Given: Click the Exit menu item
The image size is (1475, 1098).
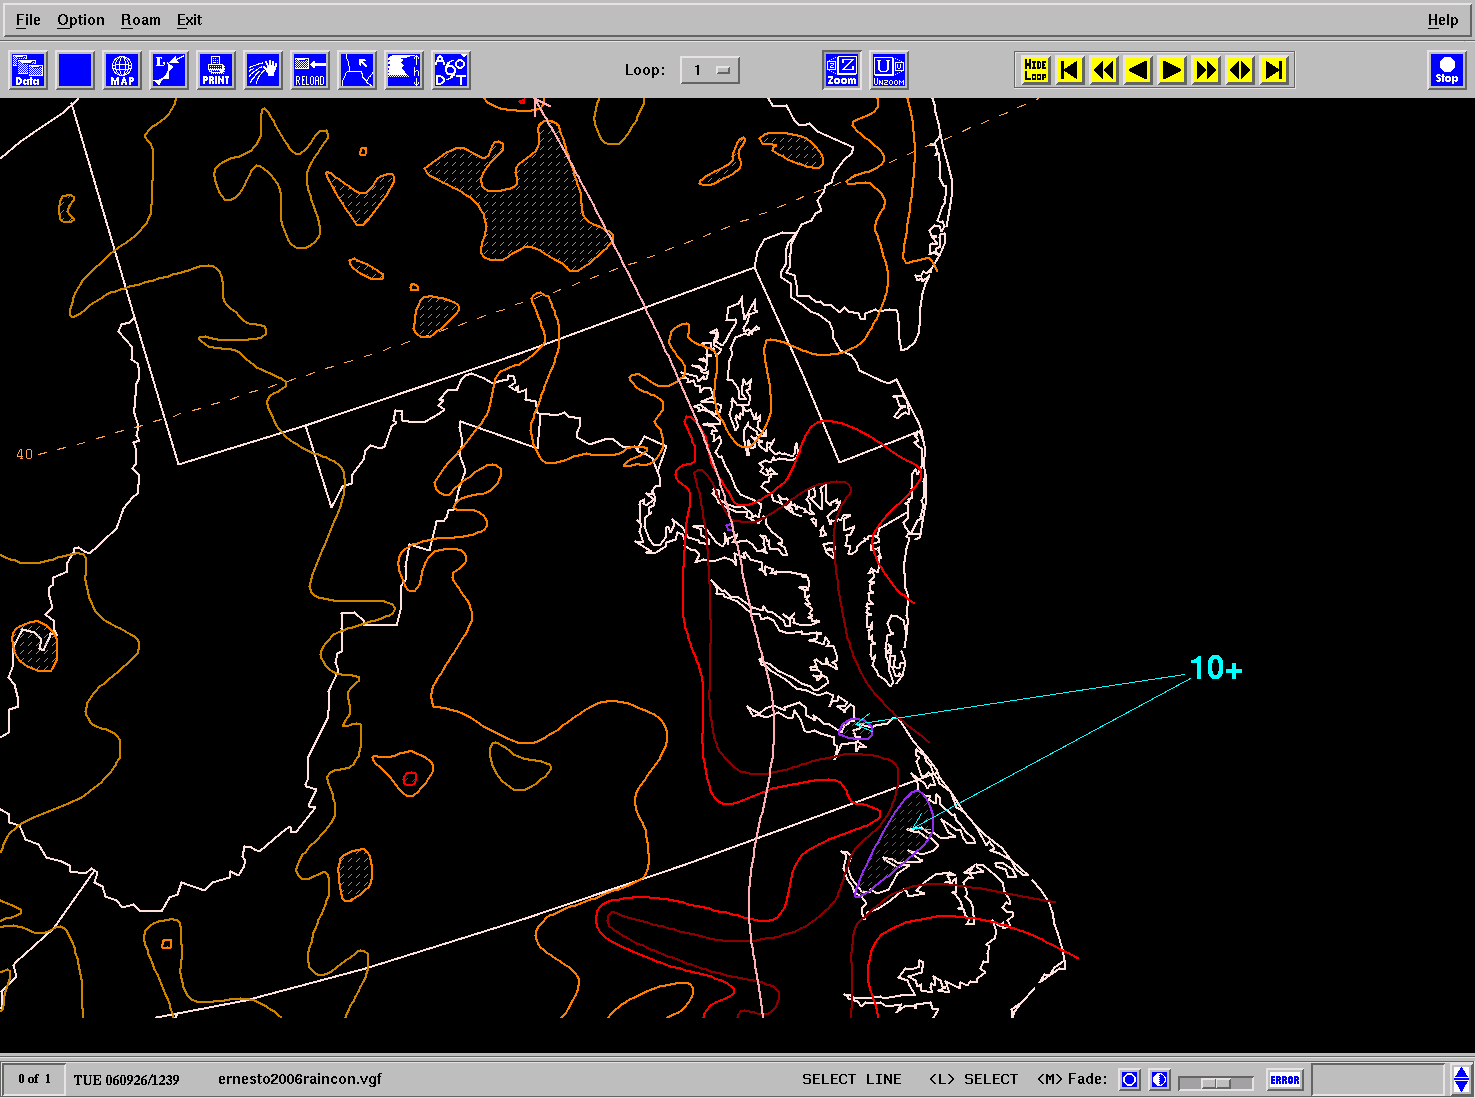Looking at the screenshot, I should [x=189, y=20].
